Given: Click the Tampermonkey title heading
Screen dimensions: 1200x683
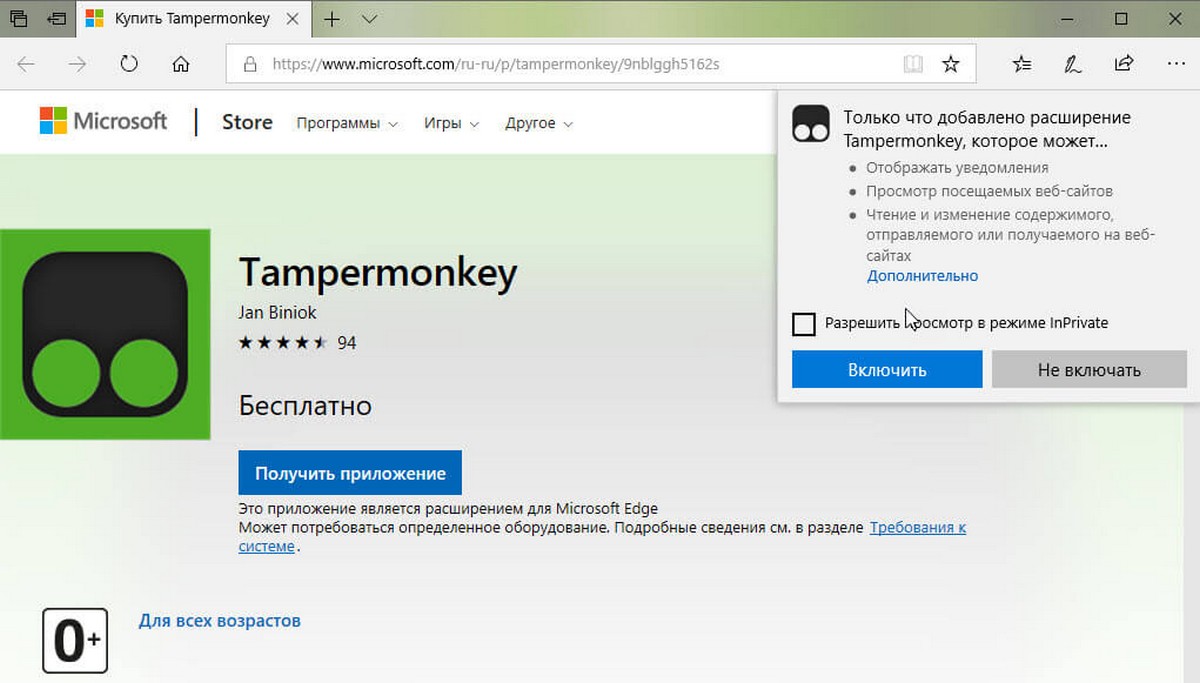Looking at the screenshot, I should 378,271.
